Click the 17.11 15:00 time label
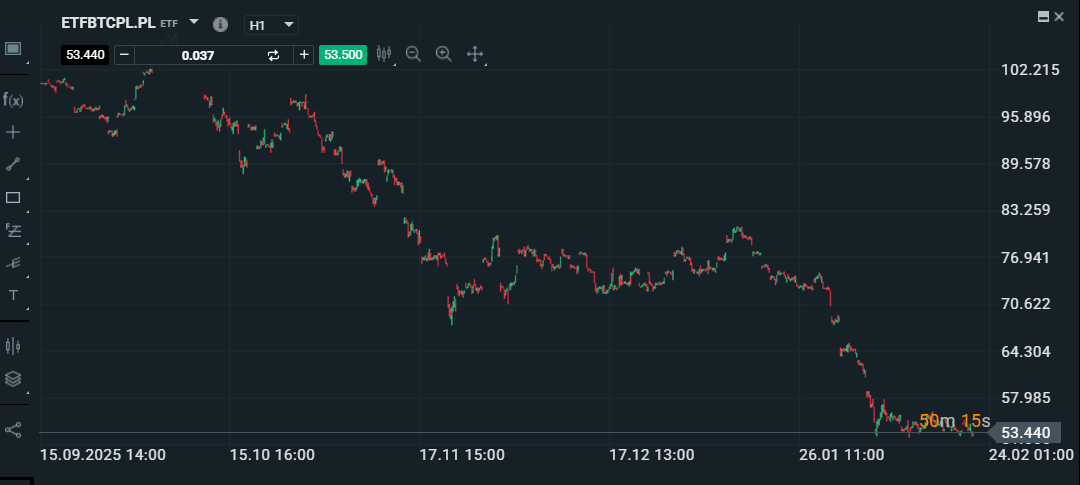1080x485 pixels. click(x=462, y=455)
